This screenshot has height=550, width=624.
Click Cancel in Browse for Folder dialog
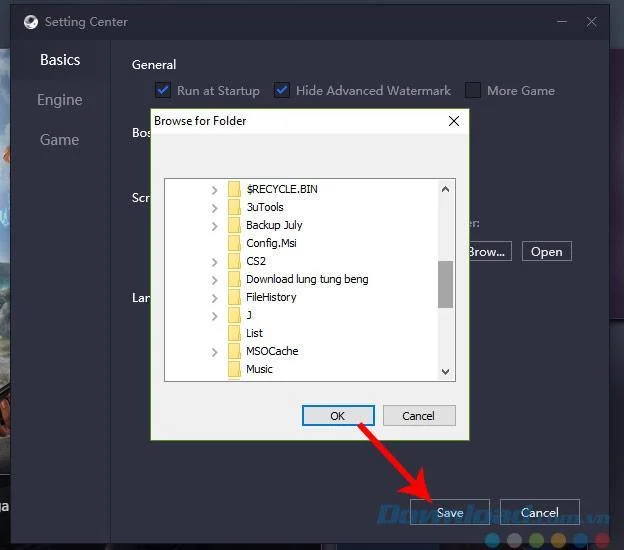419,416
